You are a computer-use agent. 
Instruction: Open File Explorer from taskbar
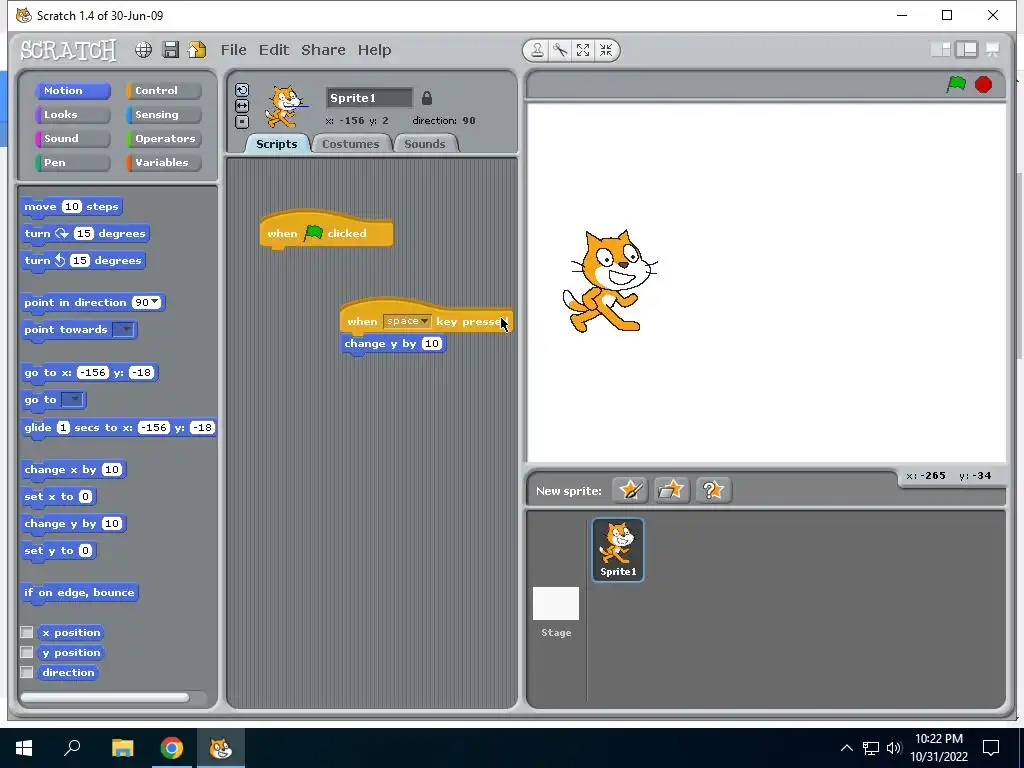(x=122, y=748)
